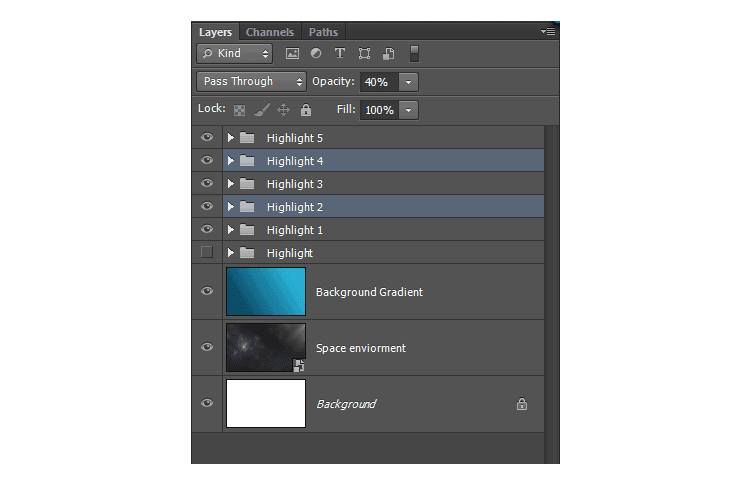Open the Pass Through blend mode dropdown
740x493 pixels.
[252, 82]
